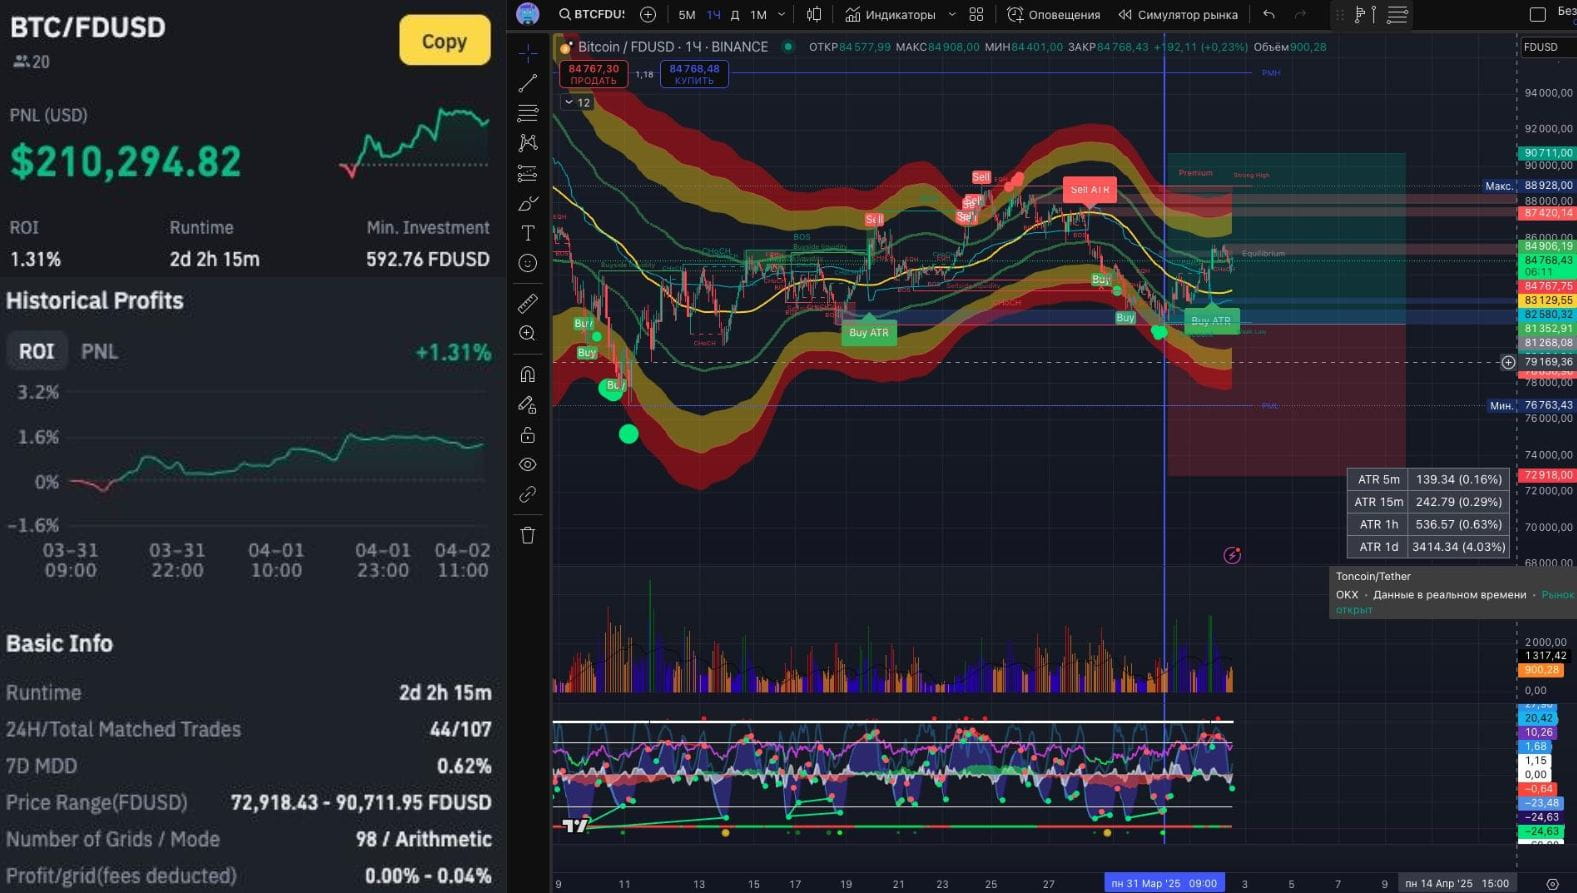This screenshot has height=893, width=1577.
Task: Open the FDUSD currency selector
Action: tap(1545, 47)
